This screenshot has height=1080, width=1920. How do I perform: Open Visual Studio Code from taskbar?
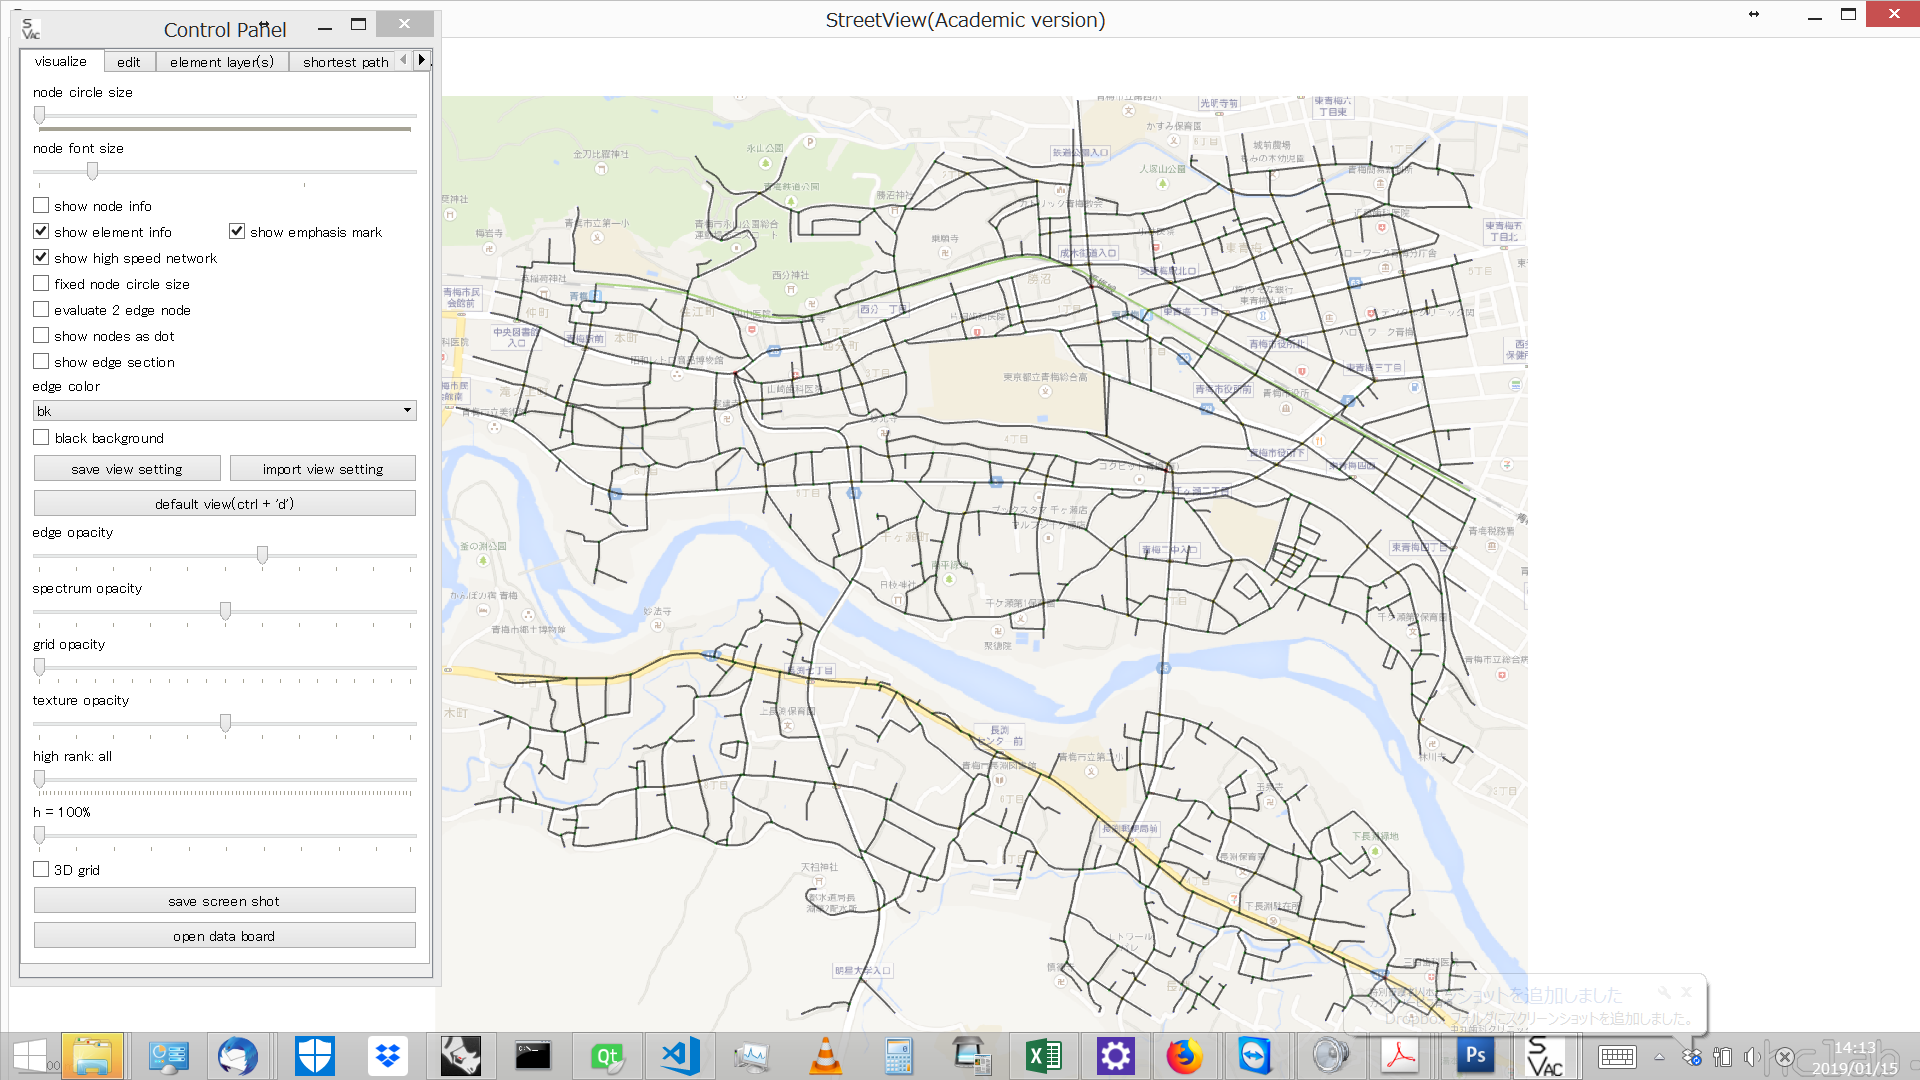pyautogui.click(x=680, y=1056)
